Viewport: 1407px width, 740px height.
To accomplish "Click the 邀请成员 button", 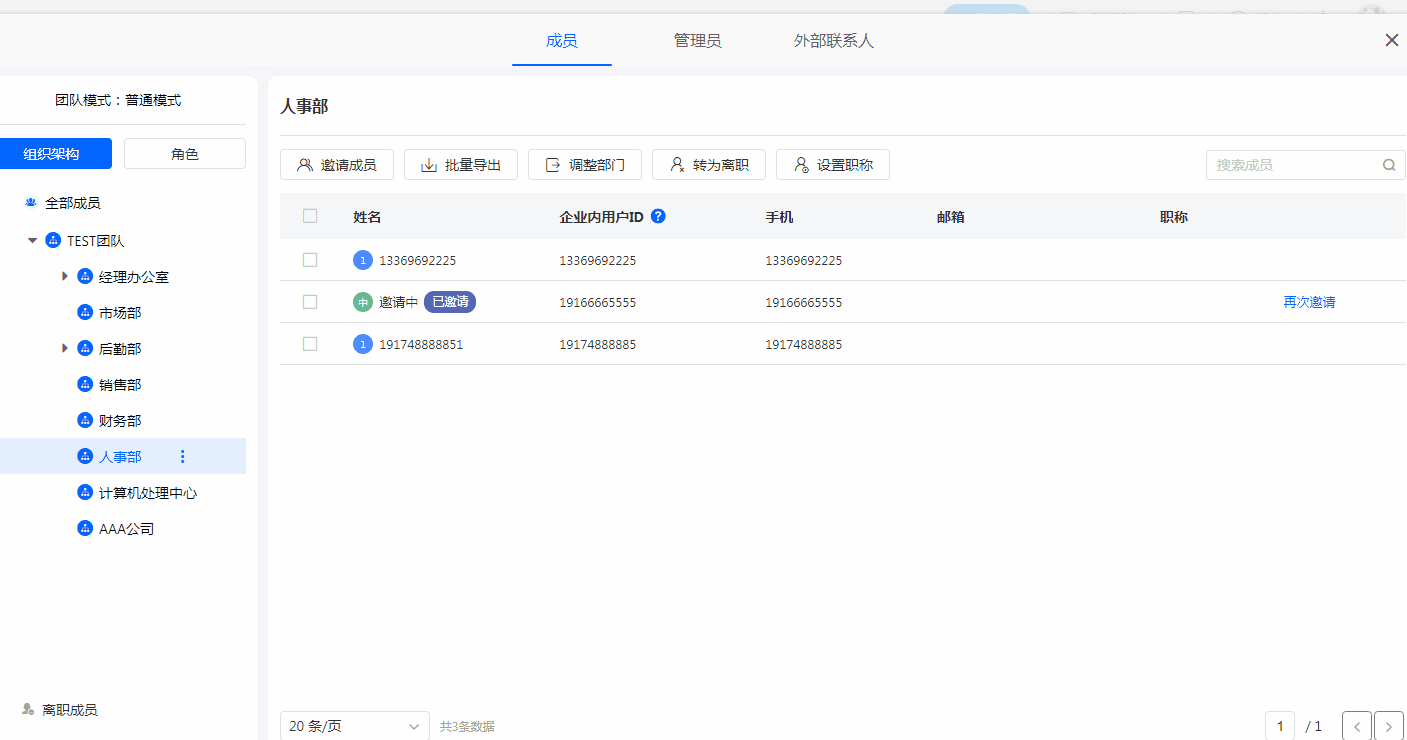I will [x=337, y=165].
